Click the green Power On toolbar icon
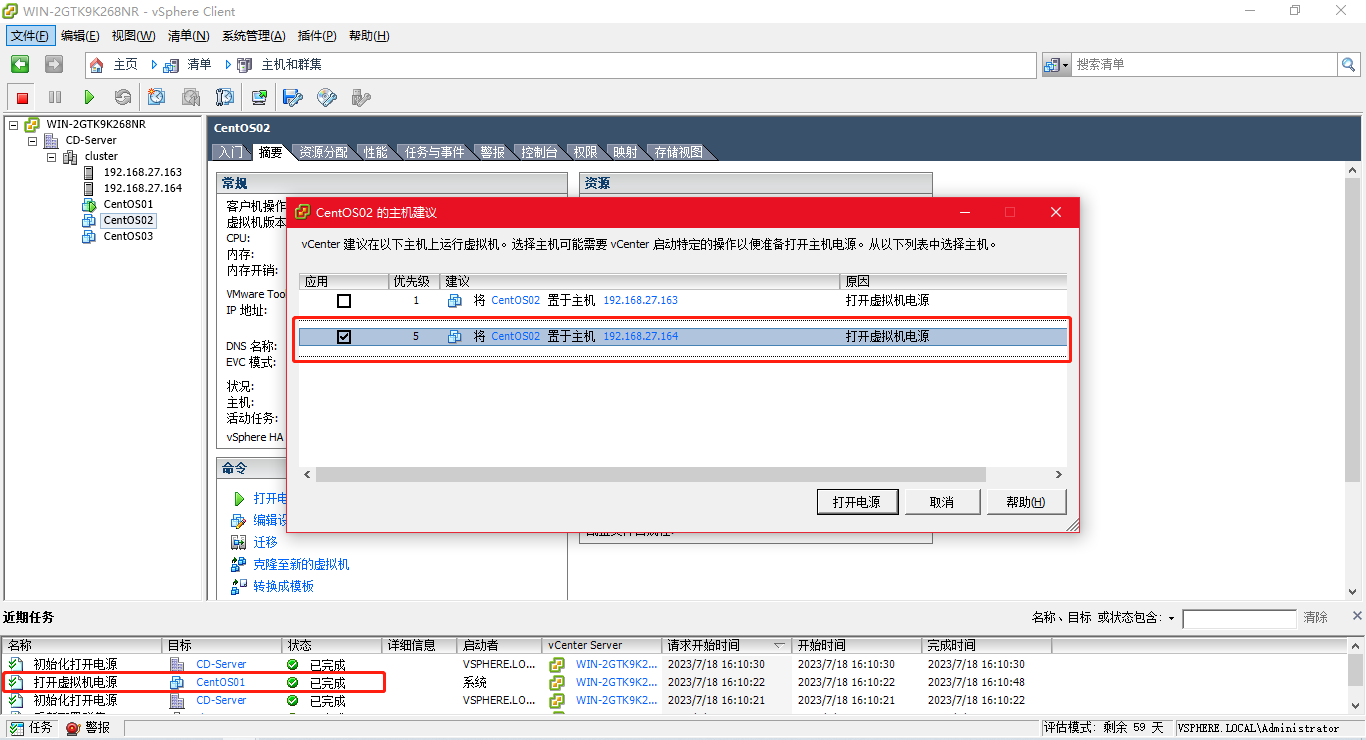1366x740 pixels. [89, 97]
